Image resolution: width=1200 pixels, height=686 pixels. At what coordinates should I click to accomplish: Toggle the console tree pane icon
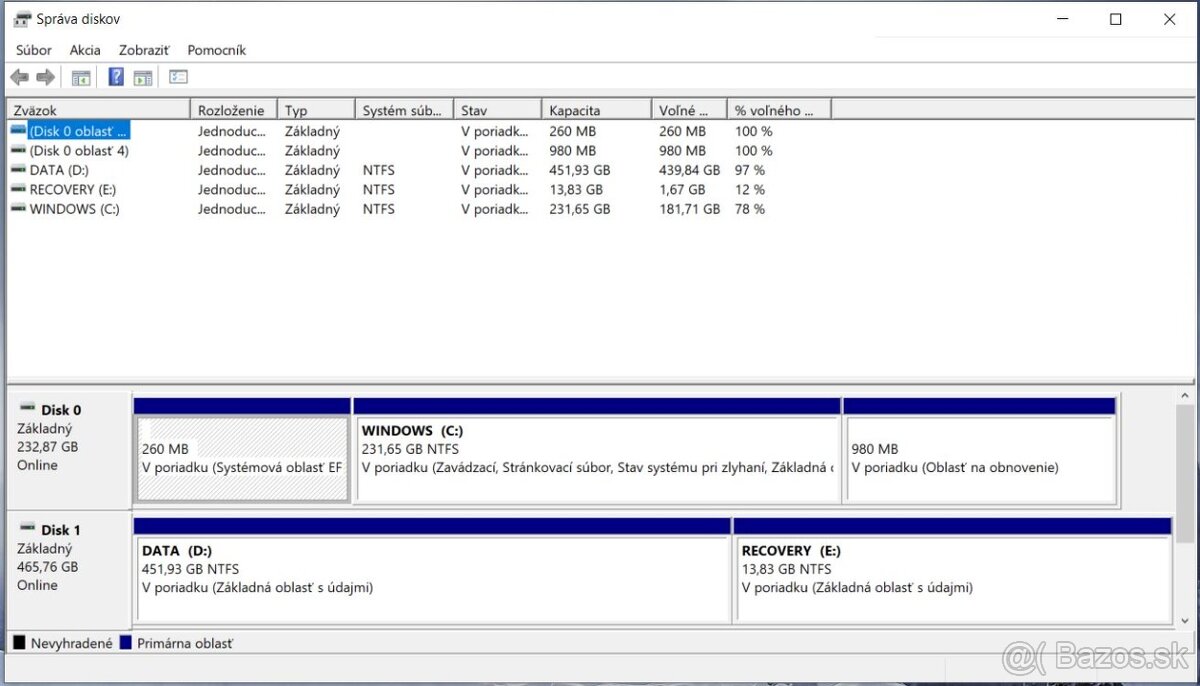(81, 76)
